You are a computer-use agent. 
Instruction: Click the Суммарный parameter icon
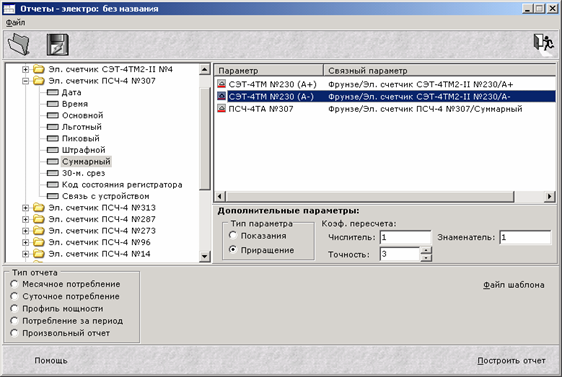pyautogui.click(x=53, y=162)
